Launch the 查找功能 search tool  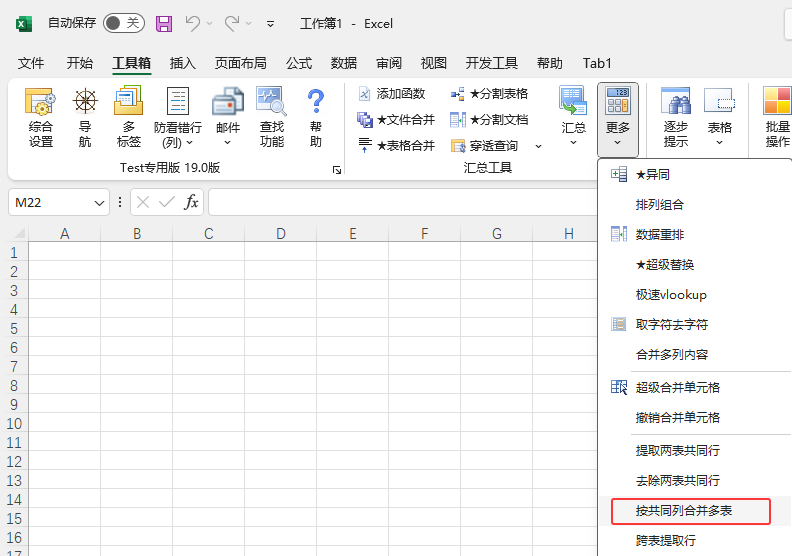[x=271, y=103]
